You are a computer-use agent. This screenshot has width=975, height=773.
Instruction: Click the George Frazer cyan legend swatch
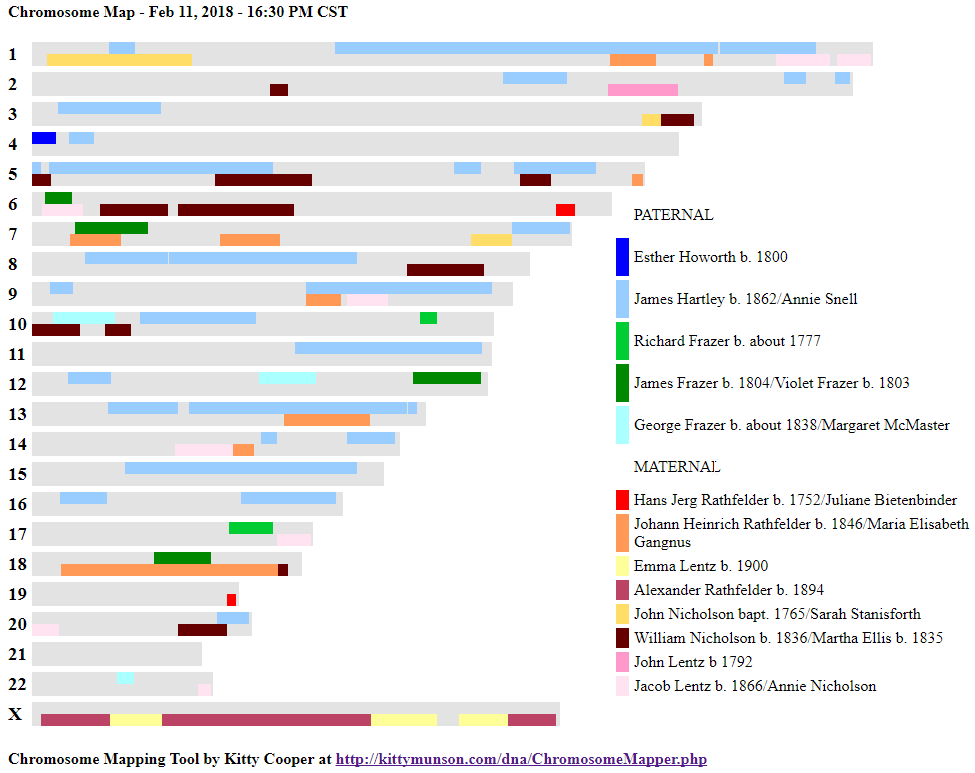point(622,425)
